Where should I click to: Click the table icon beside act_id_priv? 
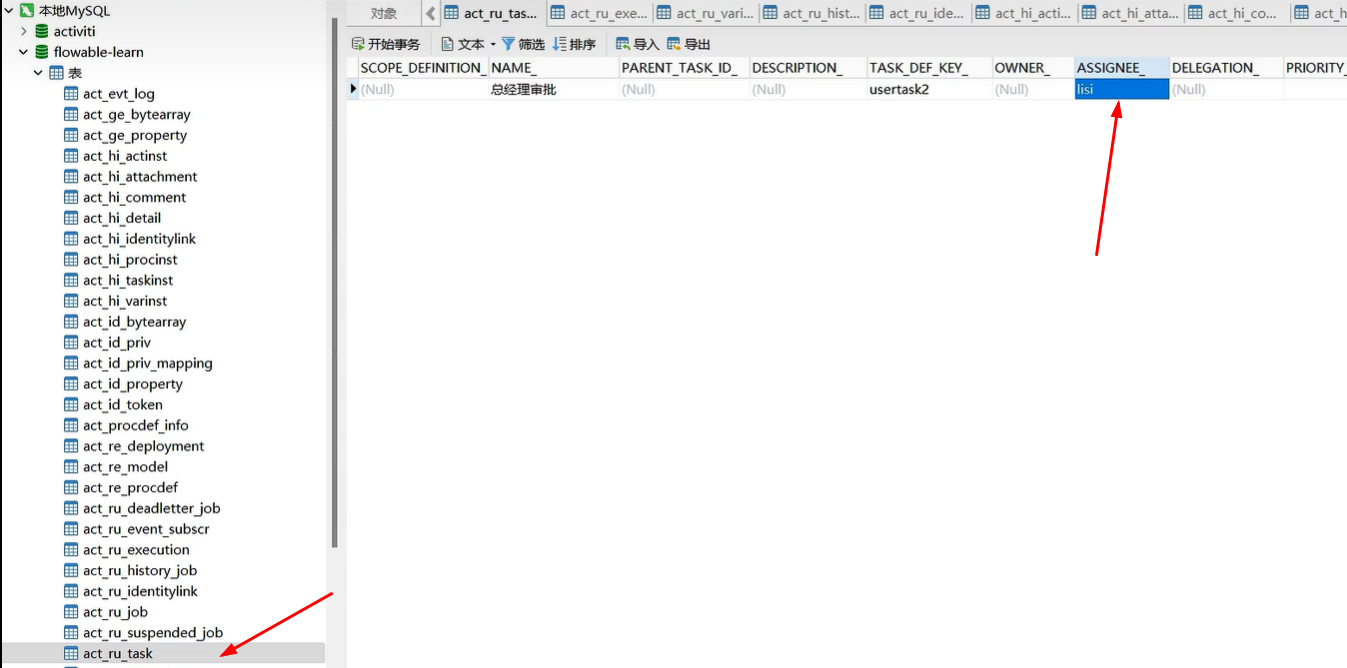click(x=71, y=342)
